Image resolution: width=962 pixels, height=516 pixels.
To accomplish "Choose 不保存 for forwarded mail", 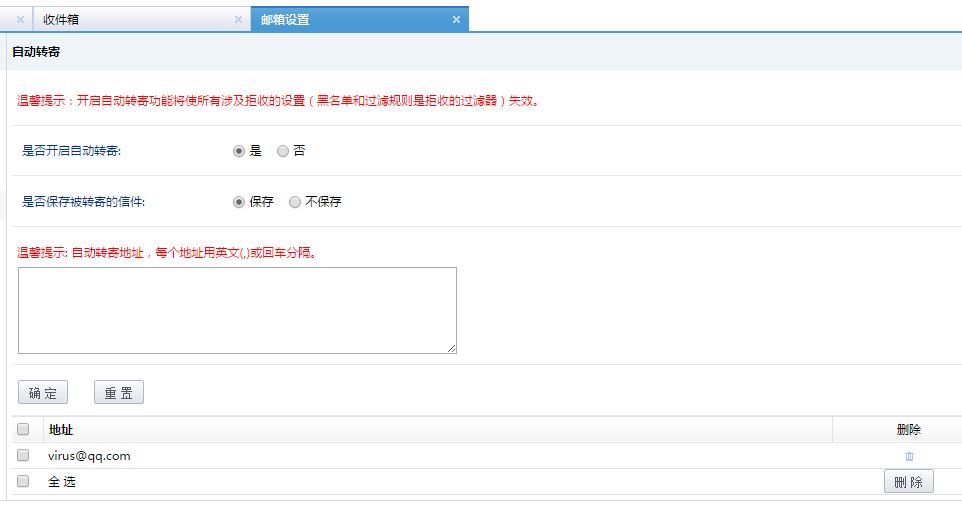I will coord(294,202).
